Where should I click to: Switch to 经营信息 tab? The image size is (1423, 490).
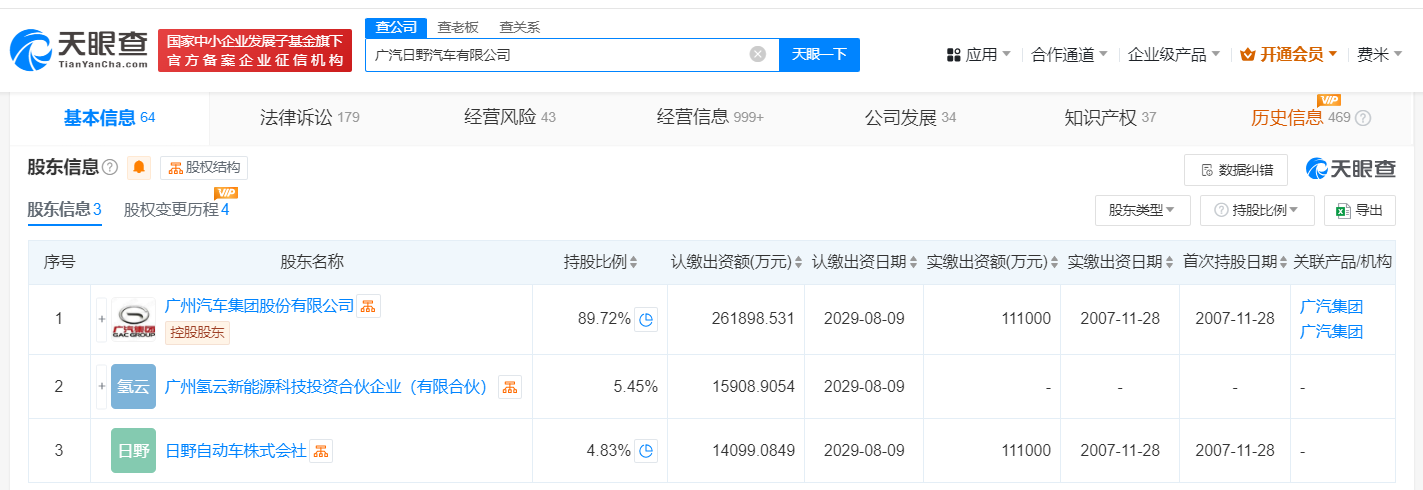coord(710,118)
